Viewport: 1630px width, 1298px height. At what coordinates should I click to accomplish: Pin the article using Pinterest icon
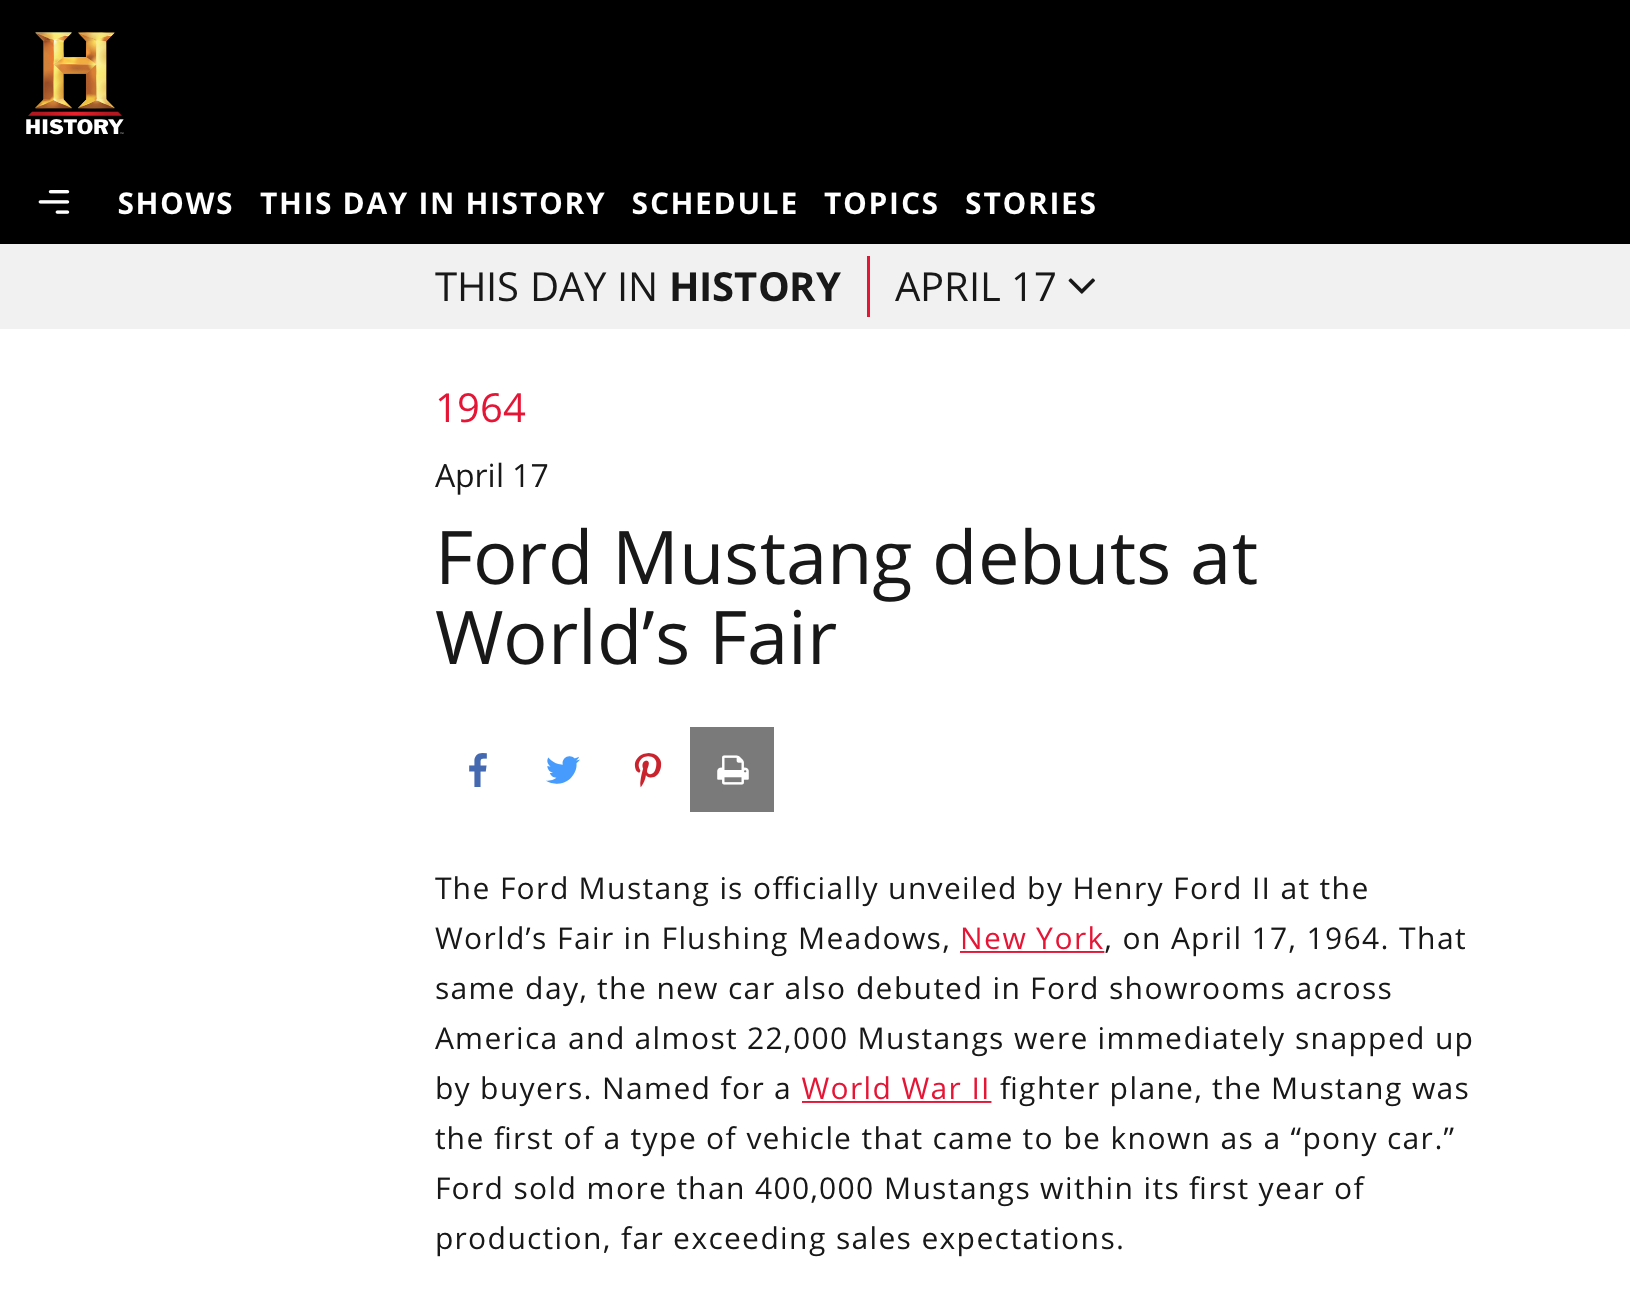coord(647,770)
